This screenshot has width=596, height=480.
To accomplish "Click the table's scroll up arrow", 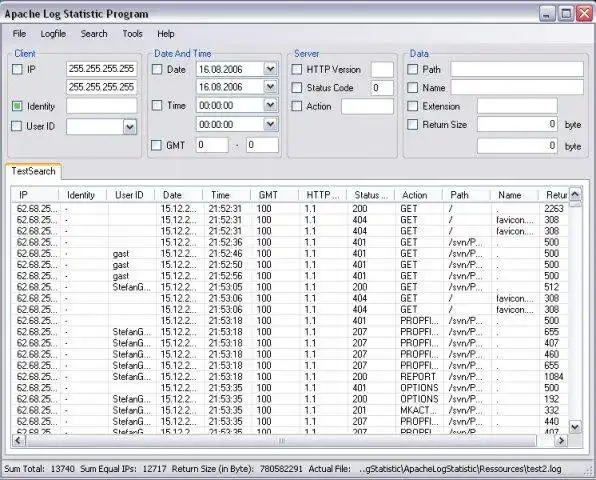I will point(575,195).
